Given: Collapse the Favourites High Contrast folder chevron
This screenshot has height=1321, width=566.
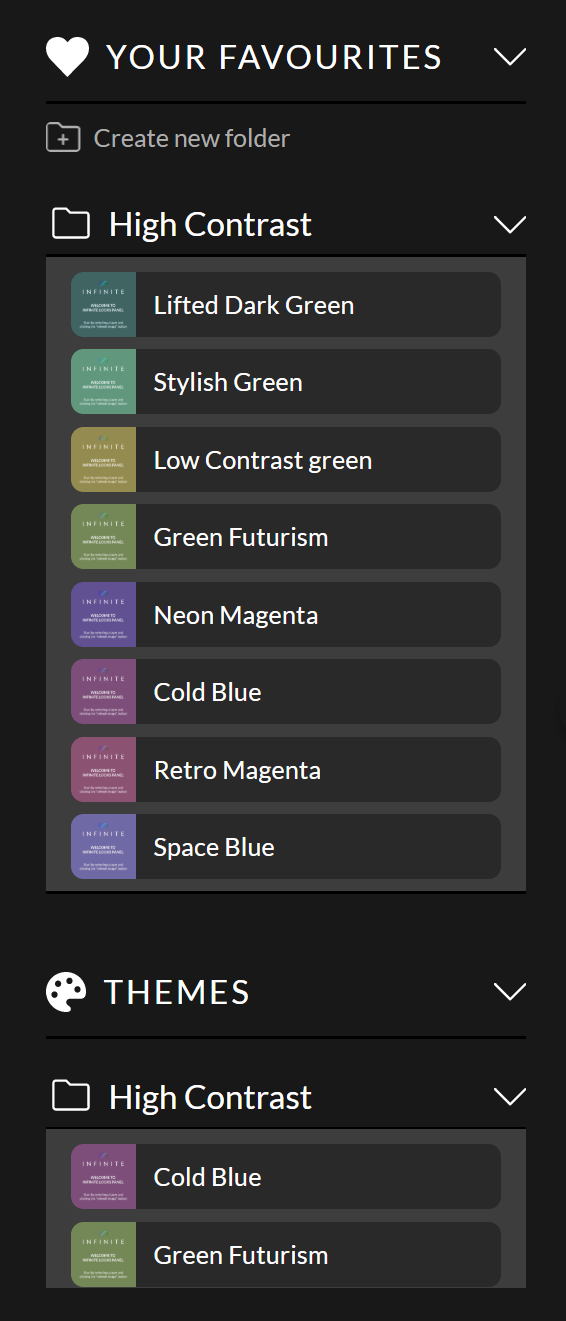Looking at the screenshot, I should [510, 224].
